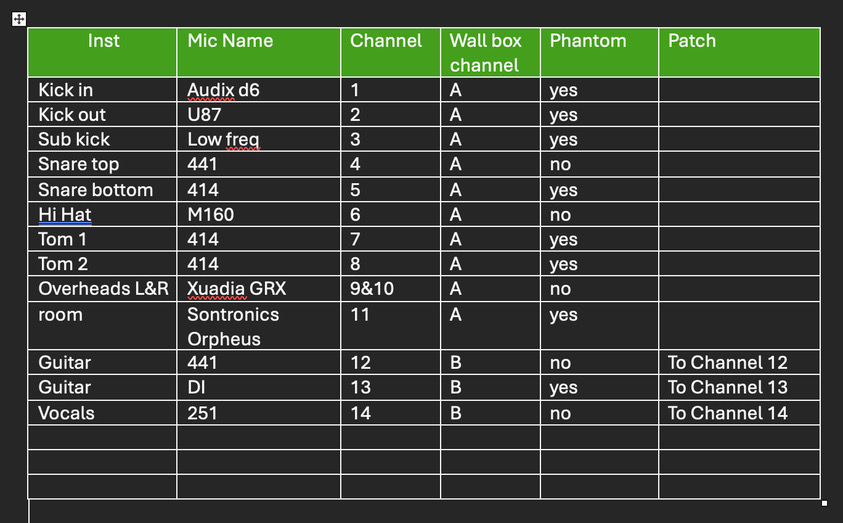The height and width of the screenshot is (523, 843).
Task: Click the Audix d6 mic cell
Action: tap(224, 90)
